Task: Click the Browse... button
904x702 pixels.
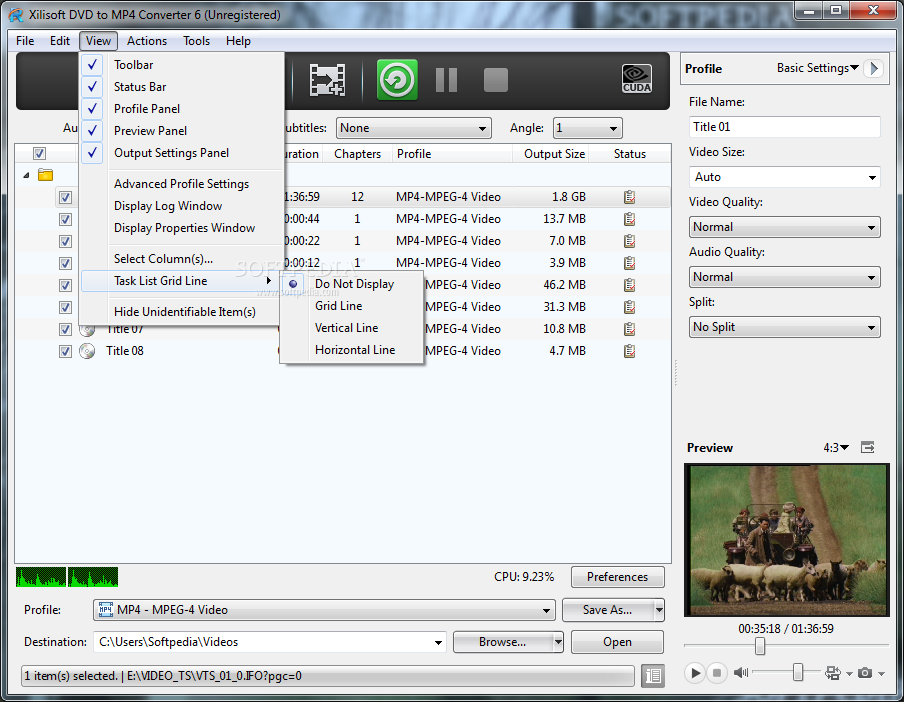Action: click(x=503, y=642)
